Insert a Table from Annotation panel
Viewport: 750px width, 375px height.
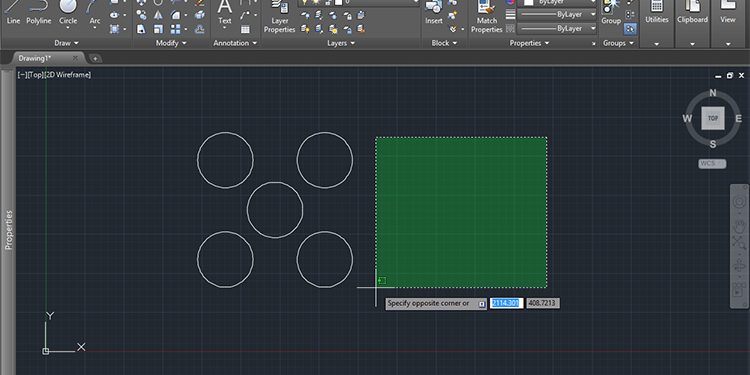coord(245,29)
